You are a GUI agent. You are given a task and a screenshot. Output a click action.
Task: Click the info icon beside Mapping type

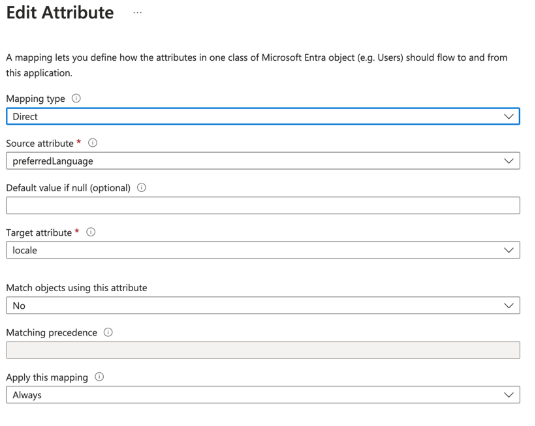coord(76,99)
